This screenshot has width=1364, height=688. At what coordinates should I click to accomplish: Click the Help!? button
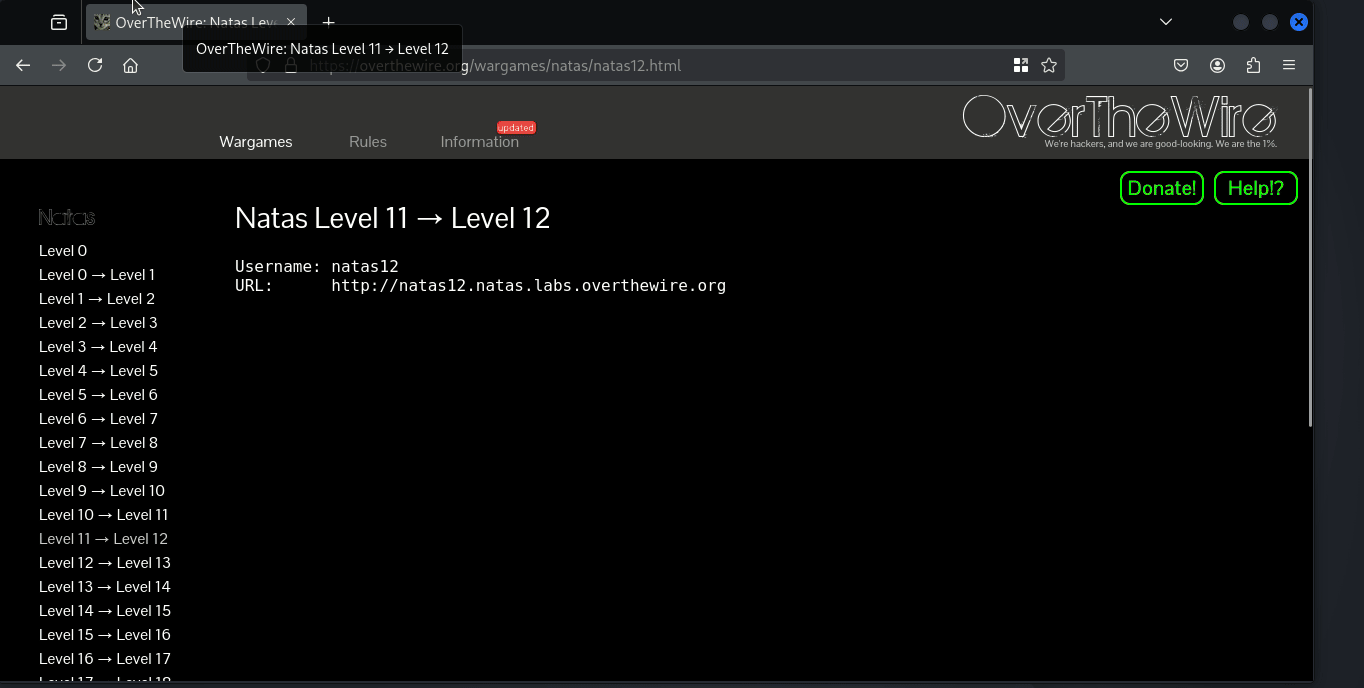coord(1256,188)
